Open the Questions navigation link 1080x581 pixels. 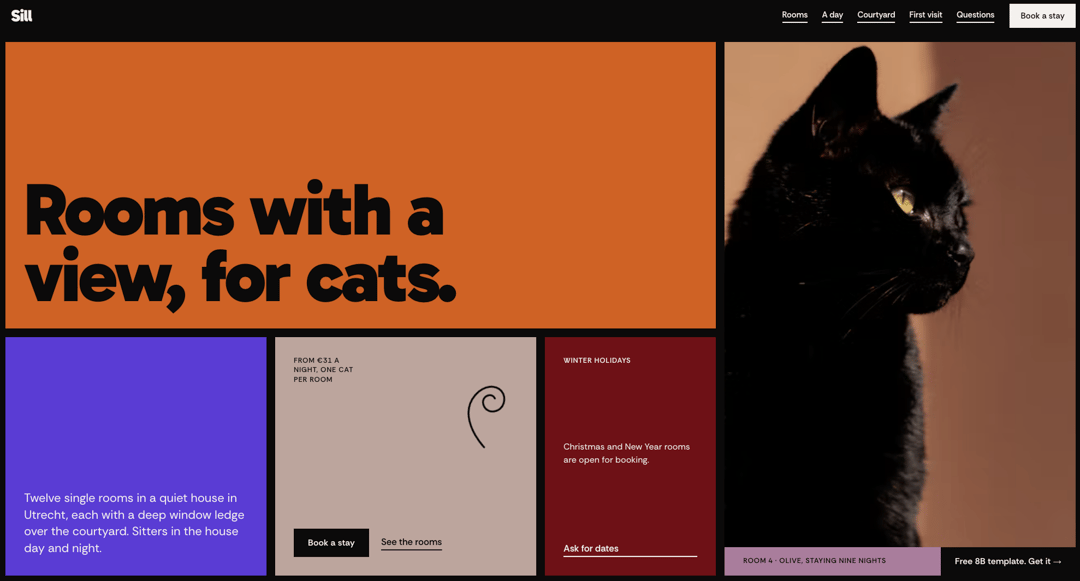[x=975, y=15]
